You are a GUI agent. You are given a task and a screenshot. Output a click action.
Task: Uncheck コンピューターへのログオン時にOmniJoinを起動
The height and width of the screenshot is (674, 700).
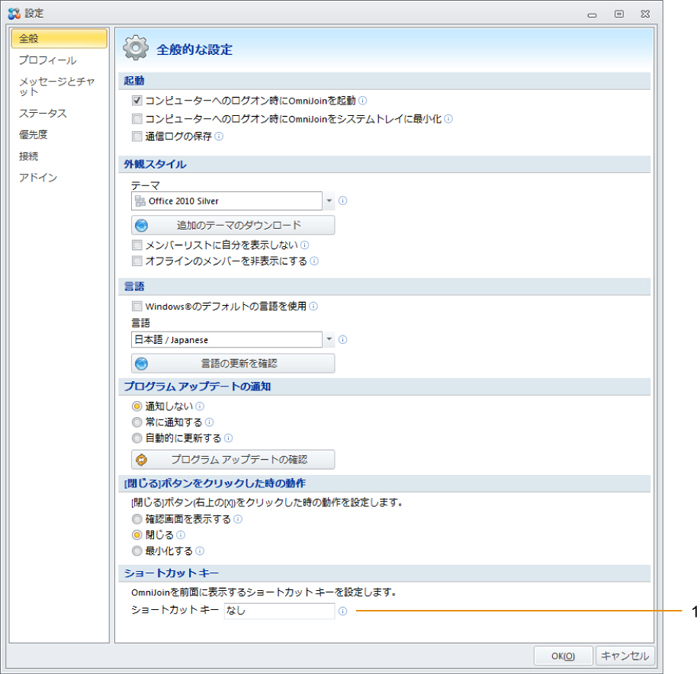pyautogui.click(x=137, y=100)
